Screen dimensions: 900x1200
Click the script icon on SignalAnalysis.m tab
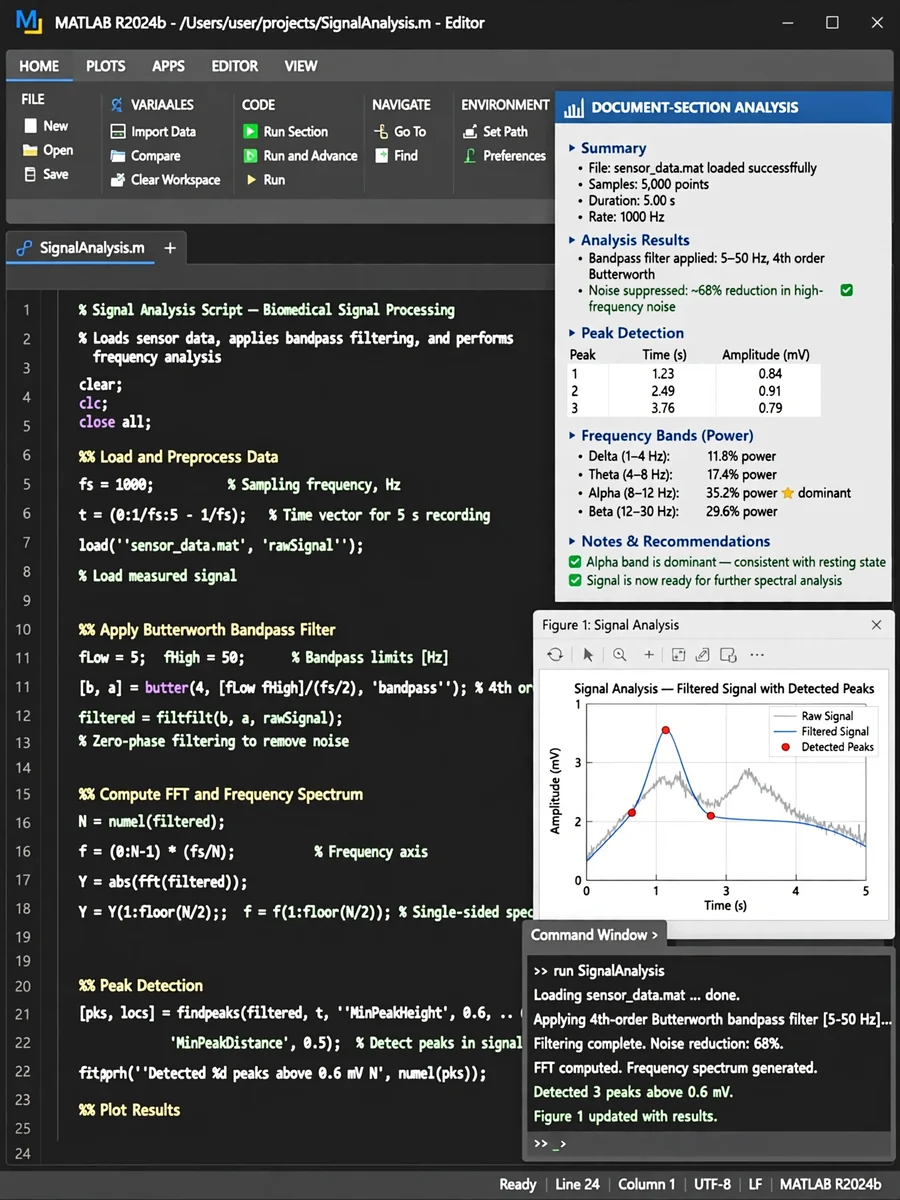[x=25, y=248]
